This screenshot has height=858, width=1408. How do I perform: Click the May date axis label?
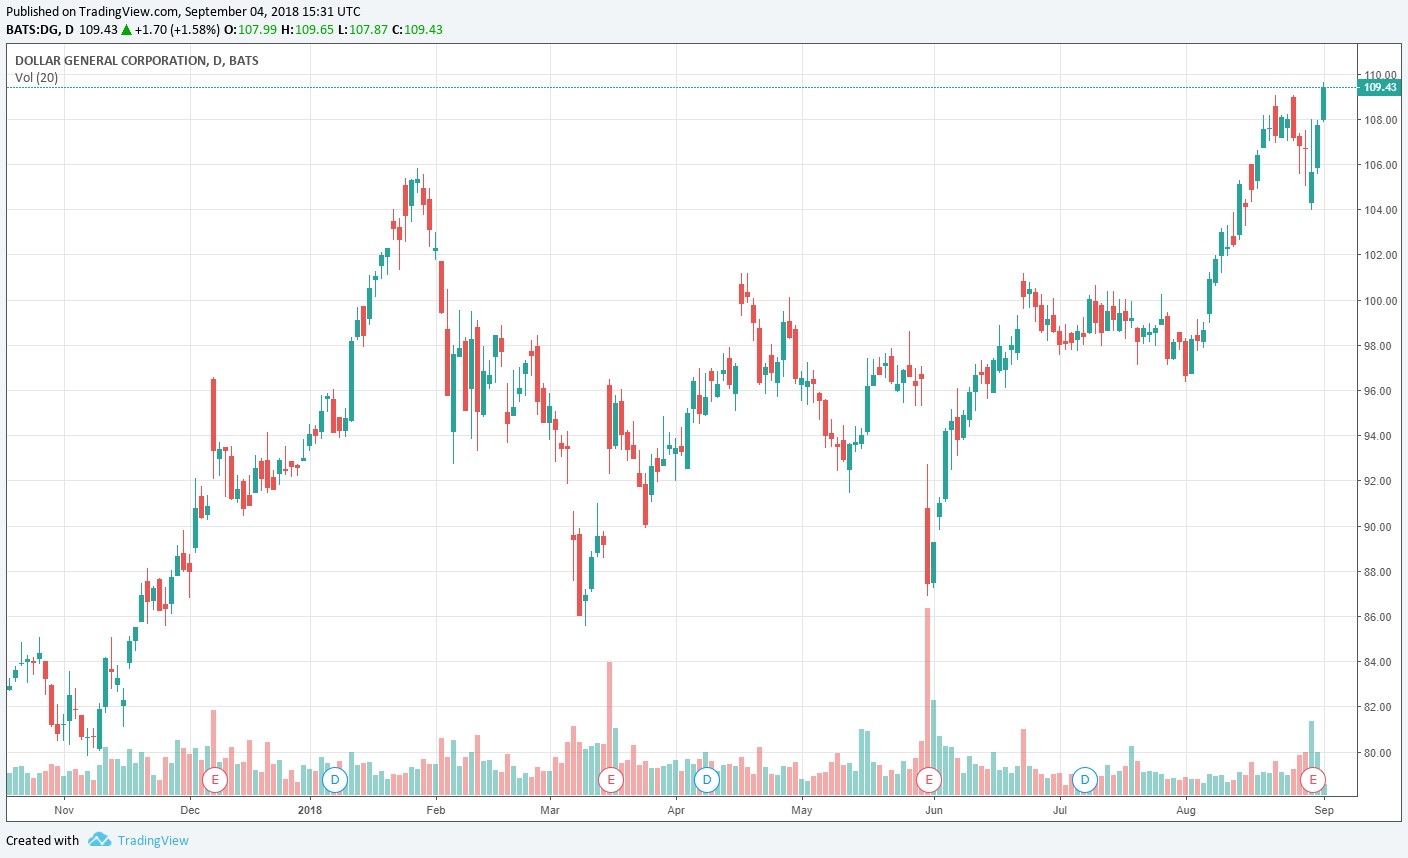802,810
